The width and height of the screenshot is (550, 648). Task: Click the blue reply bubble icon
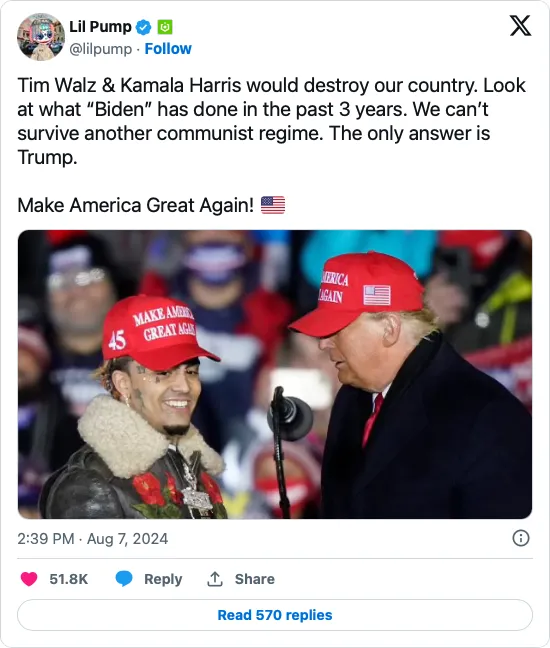pos(124,579)
